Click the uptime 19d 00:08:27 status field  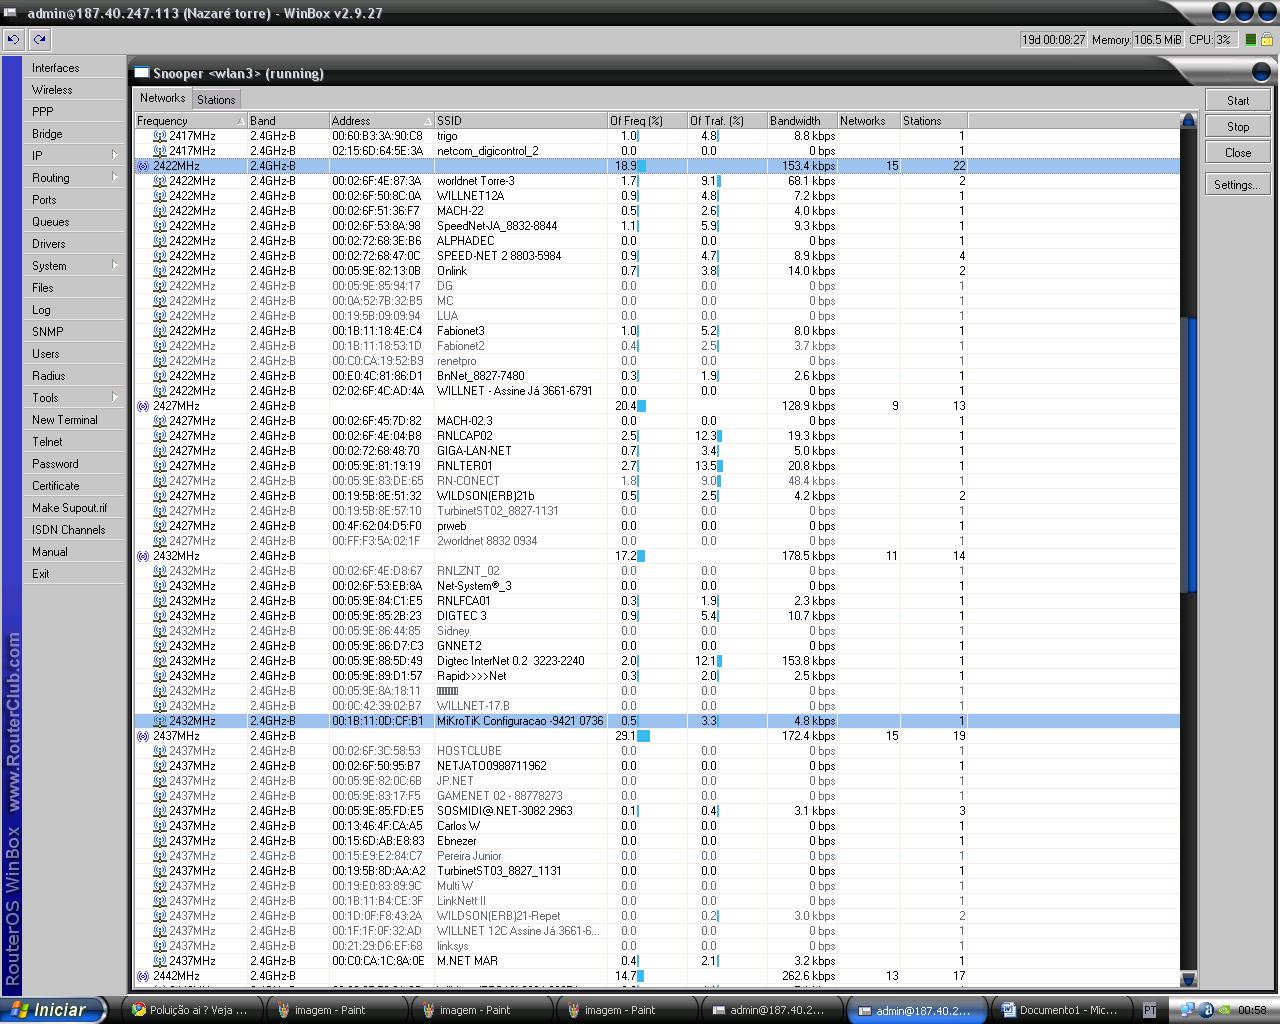click(1053, 40)
